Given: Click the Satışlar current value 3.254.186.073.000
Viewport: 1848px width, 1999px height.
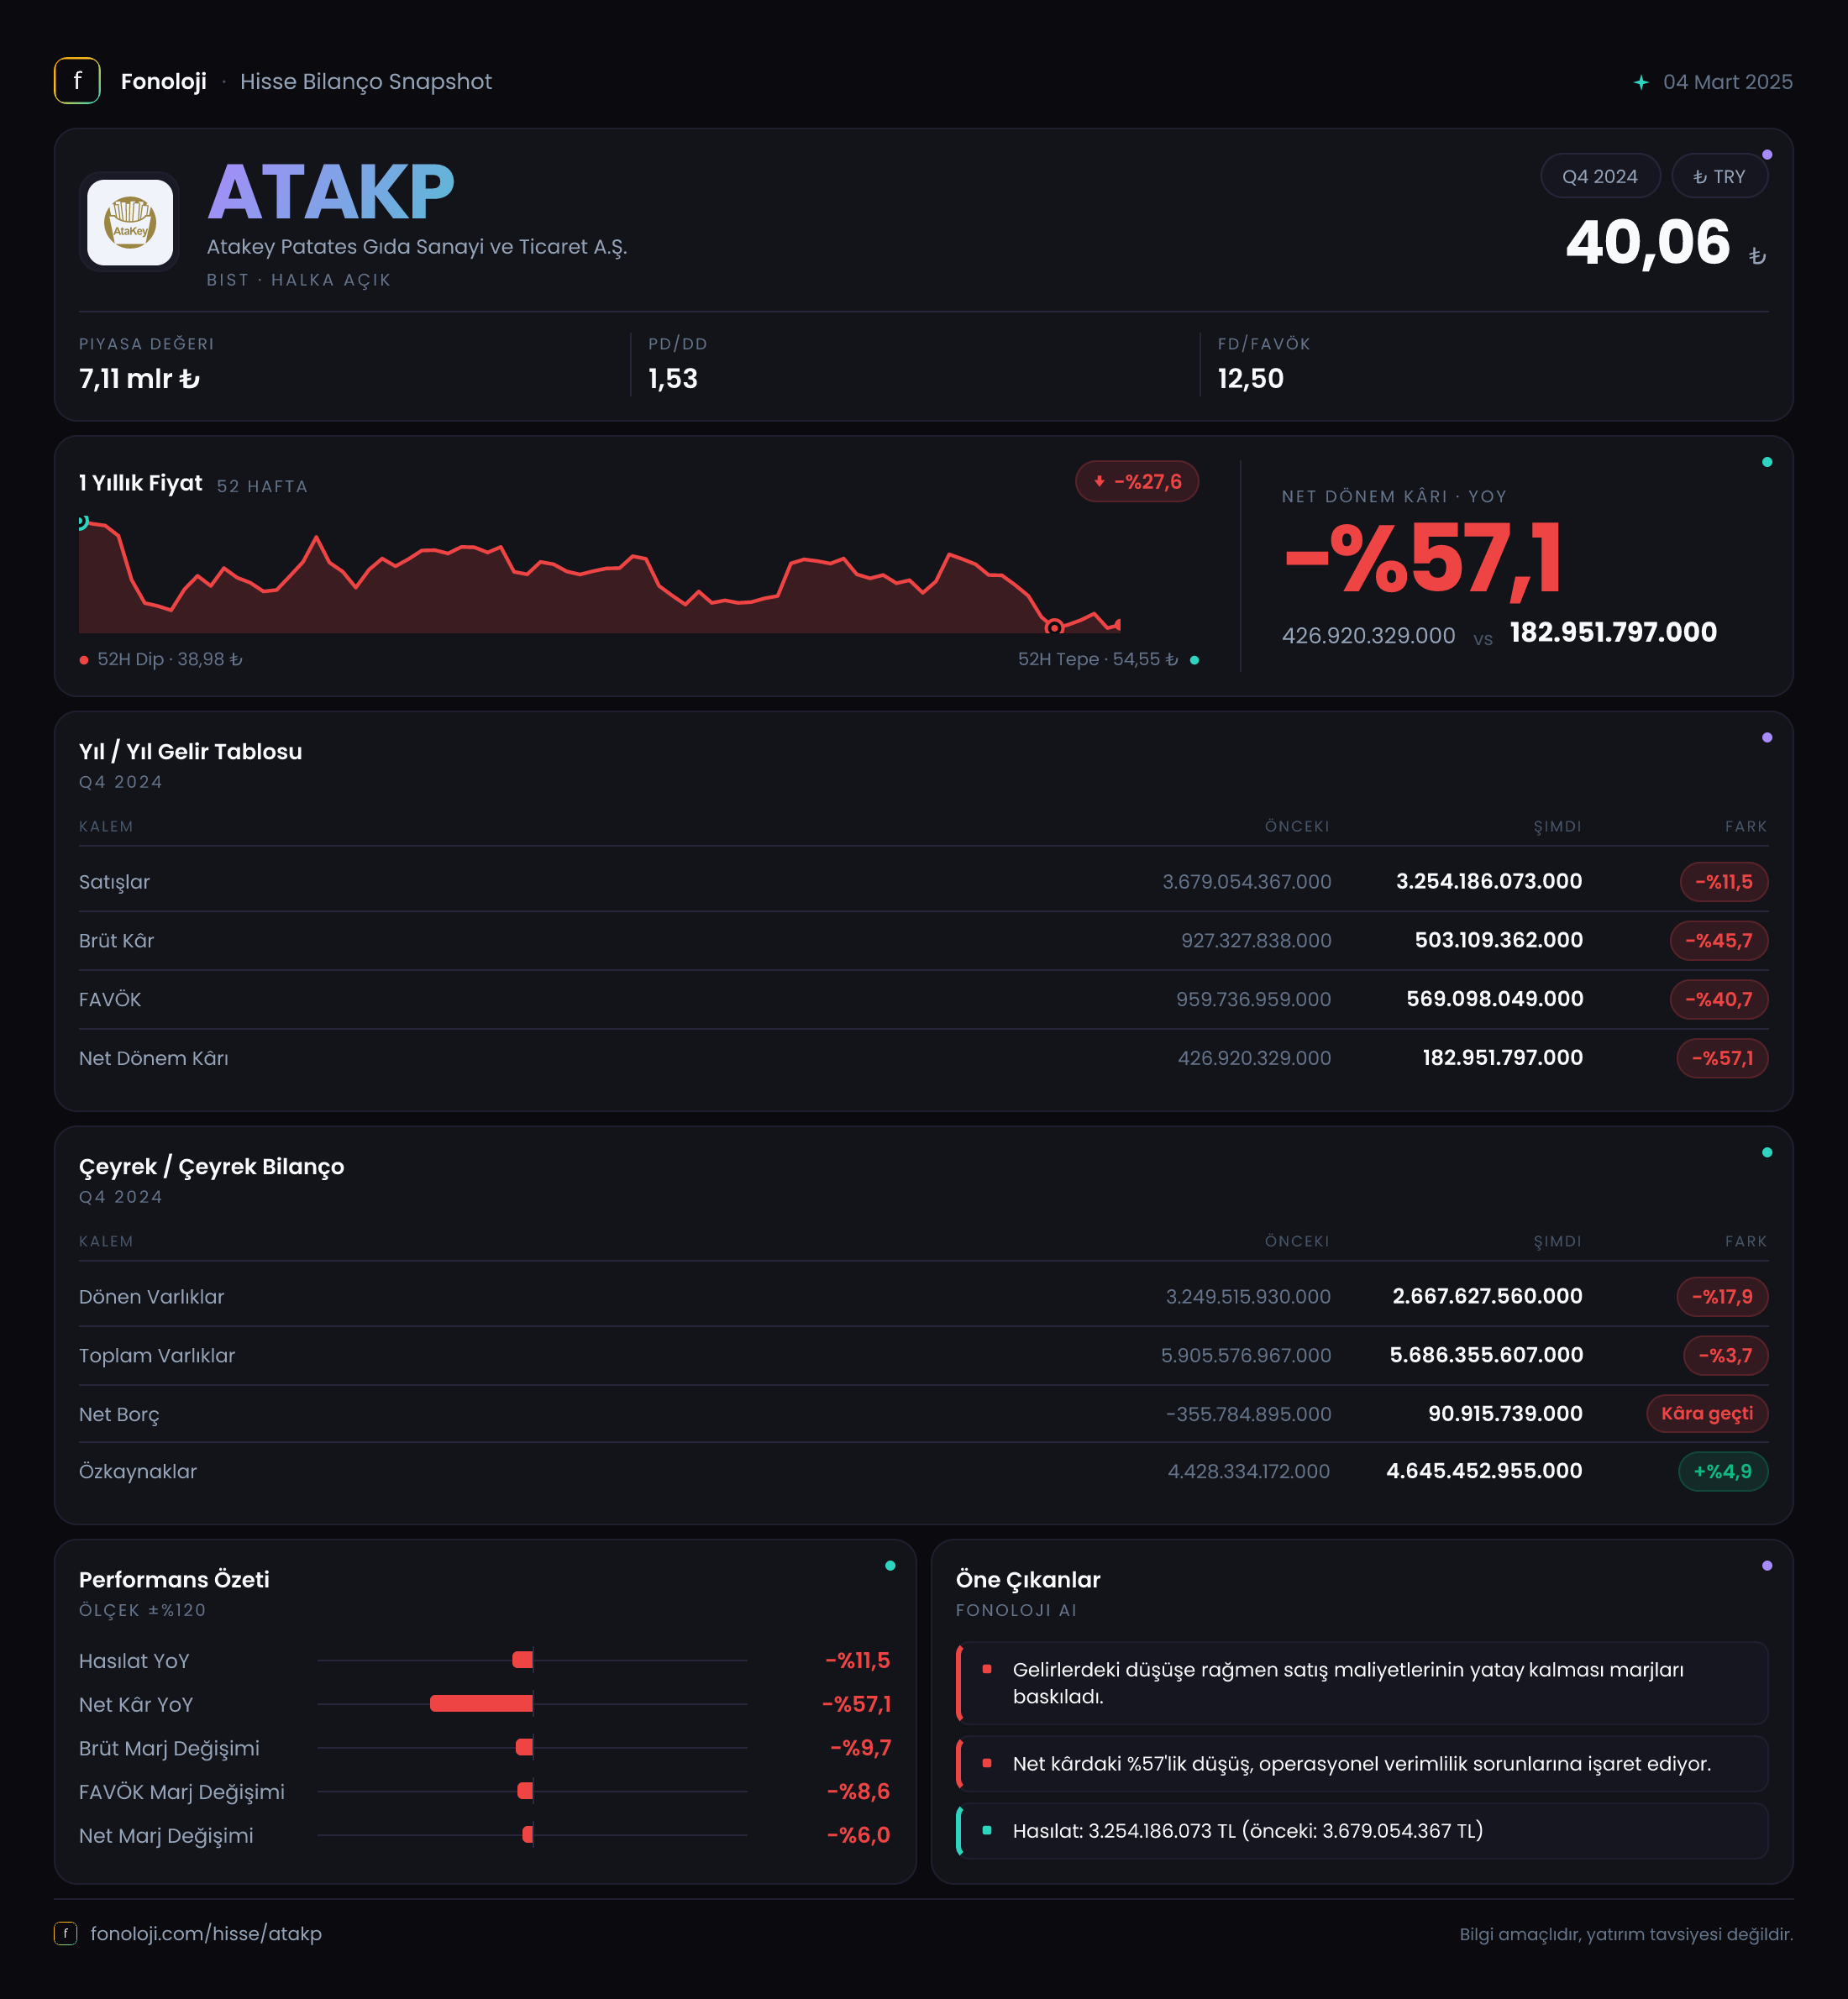Looking at the screenshot, I should tap(1488, 881).
